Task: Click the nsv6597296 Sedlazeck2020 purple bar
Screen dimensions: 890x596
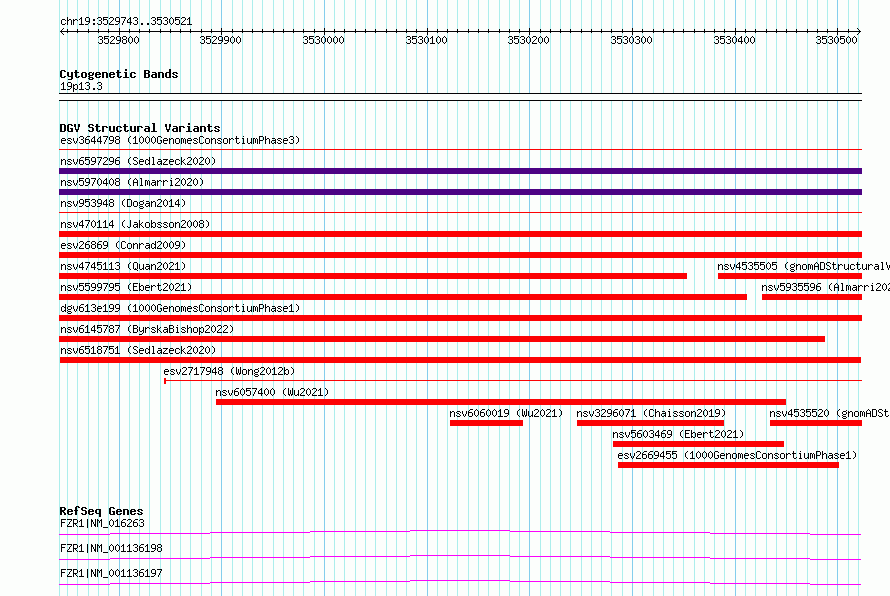Action: coord(460,171)
